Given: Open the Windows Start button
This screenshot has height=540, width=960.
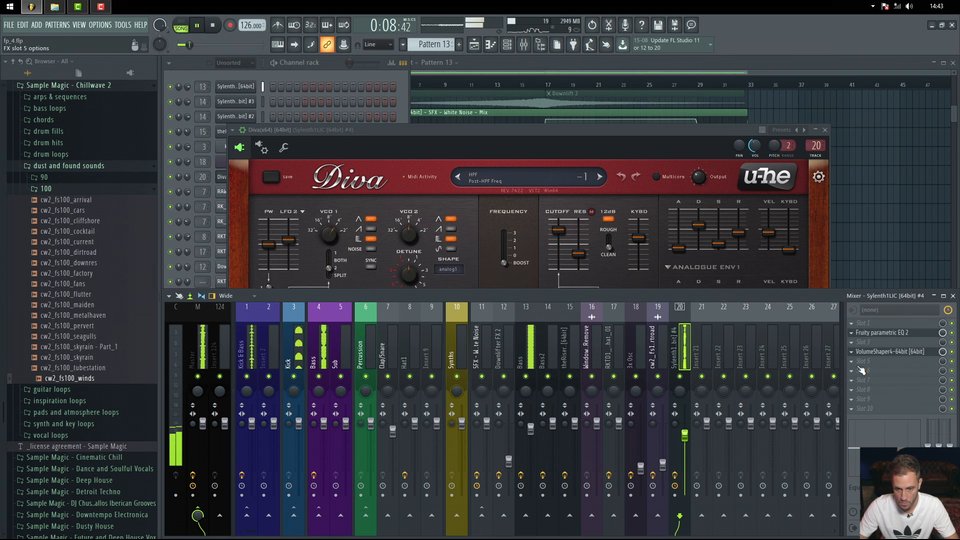Looking at the screenshot, I should 10,7.
